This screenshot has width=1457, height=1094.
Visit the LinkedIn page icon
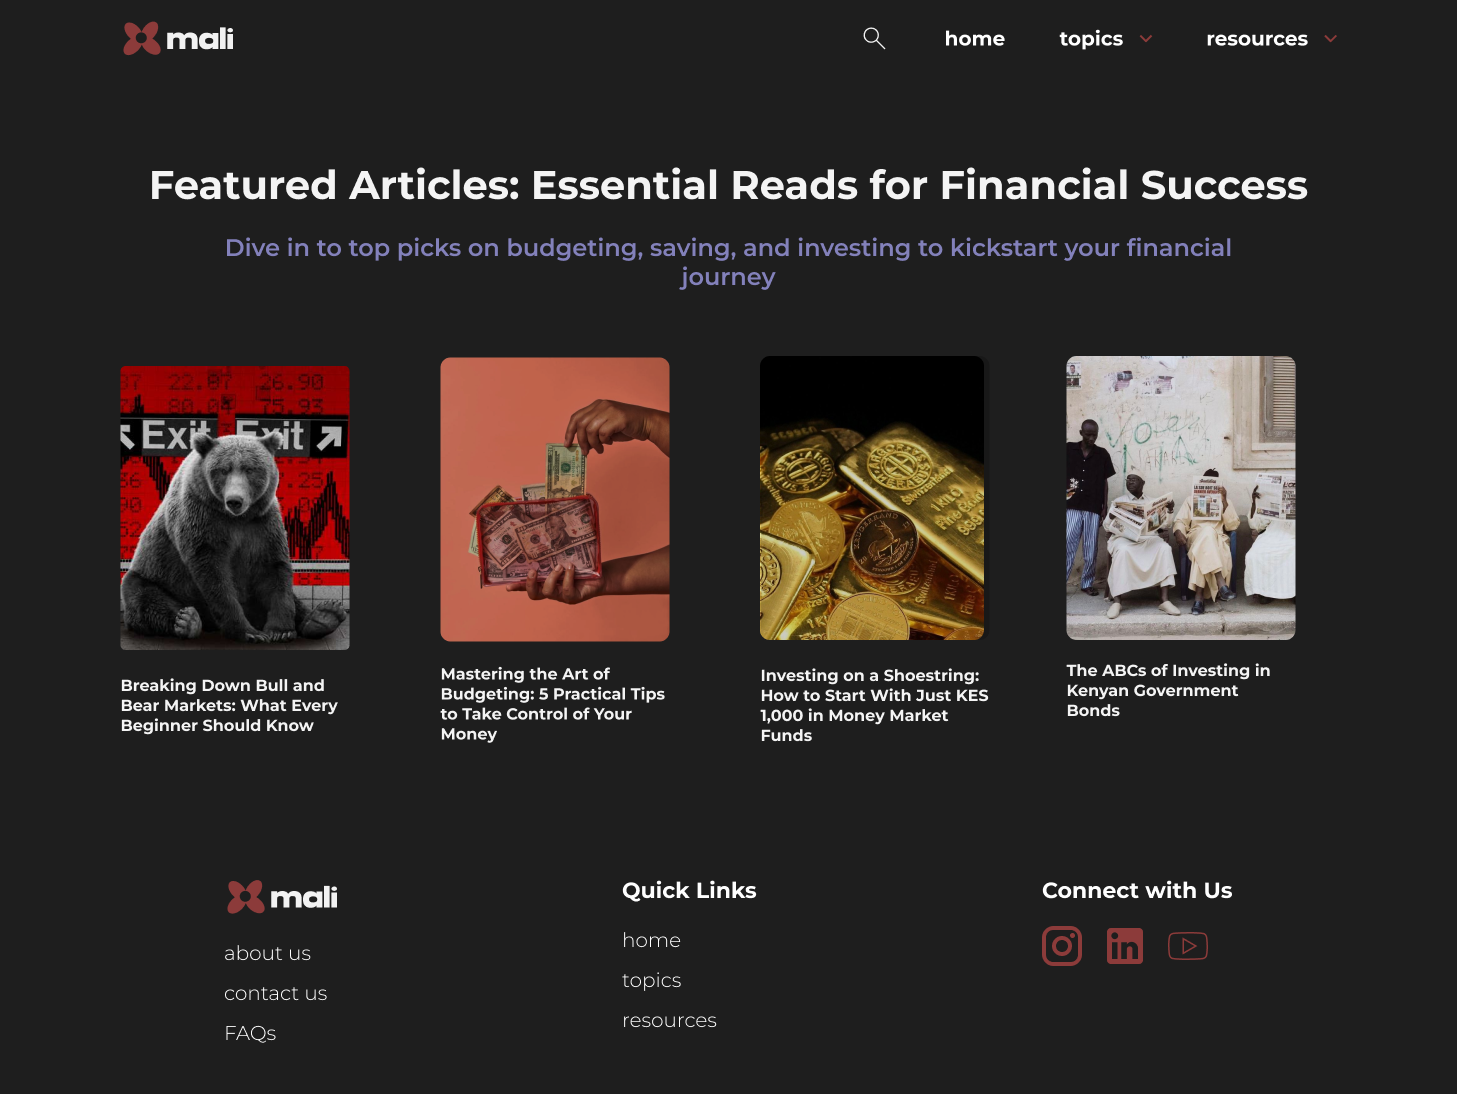pyautogui.click(x=1125, y=946)
